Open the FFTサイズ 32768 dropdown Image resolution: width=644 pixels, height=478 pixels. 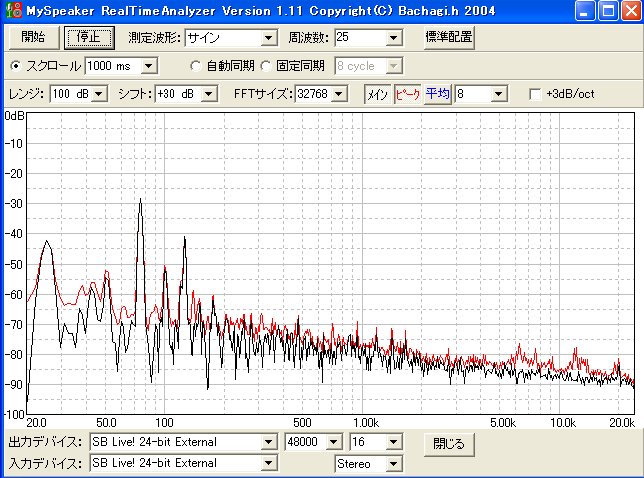click(x=339, y=94)
